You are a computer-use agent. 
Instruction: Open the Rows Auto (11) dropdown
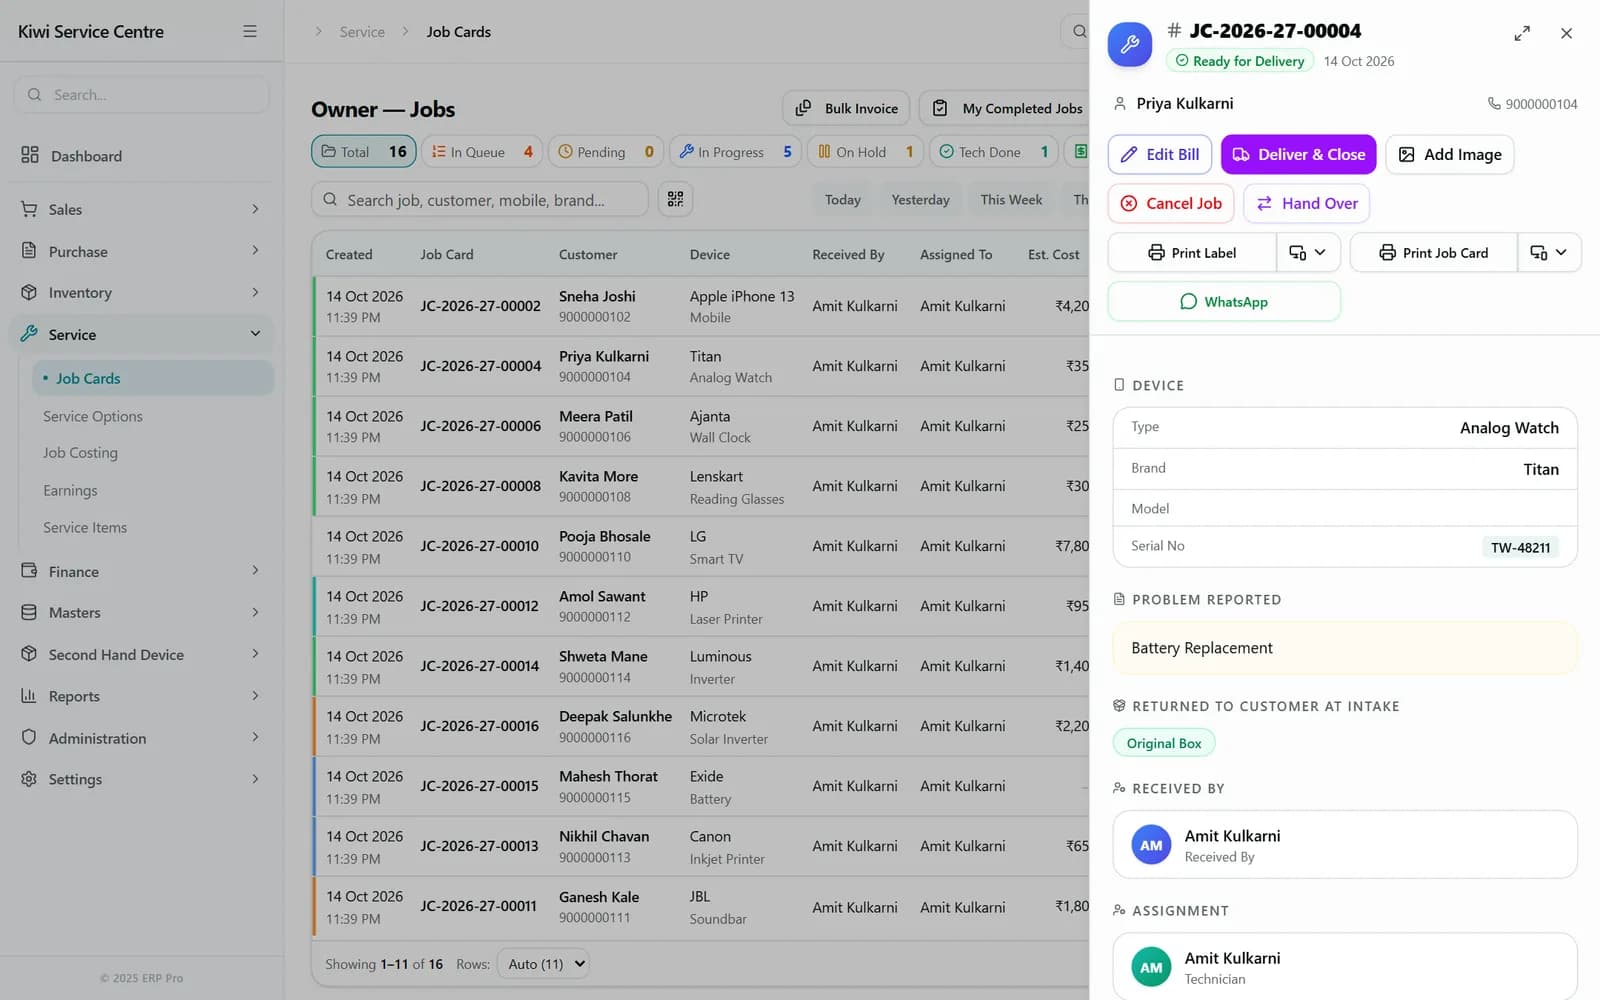(543, 964)
